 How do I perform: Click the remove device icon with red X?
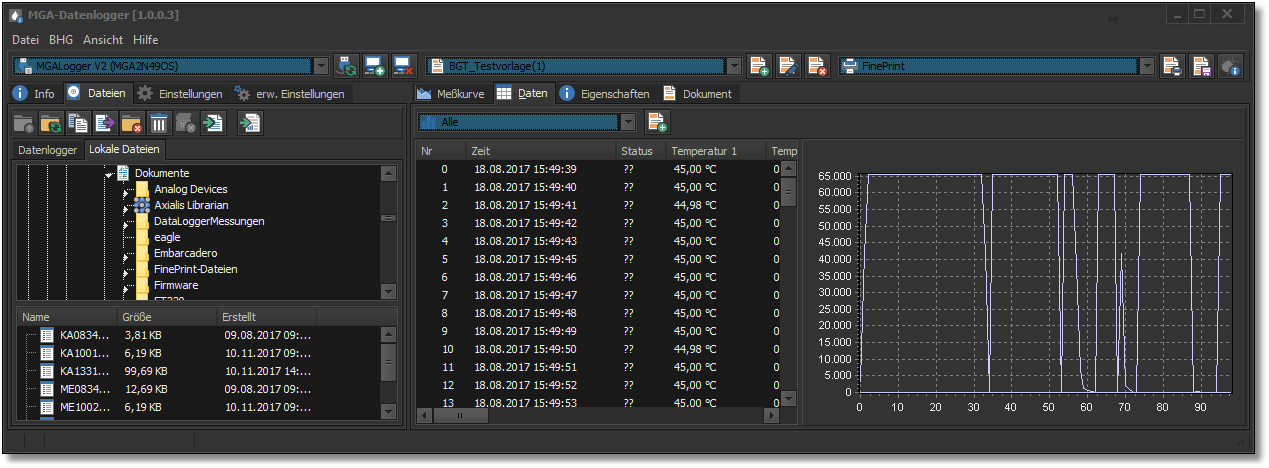[404, 66]
